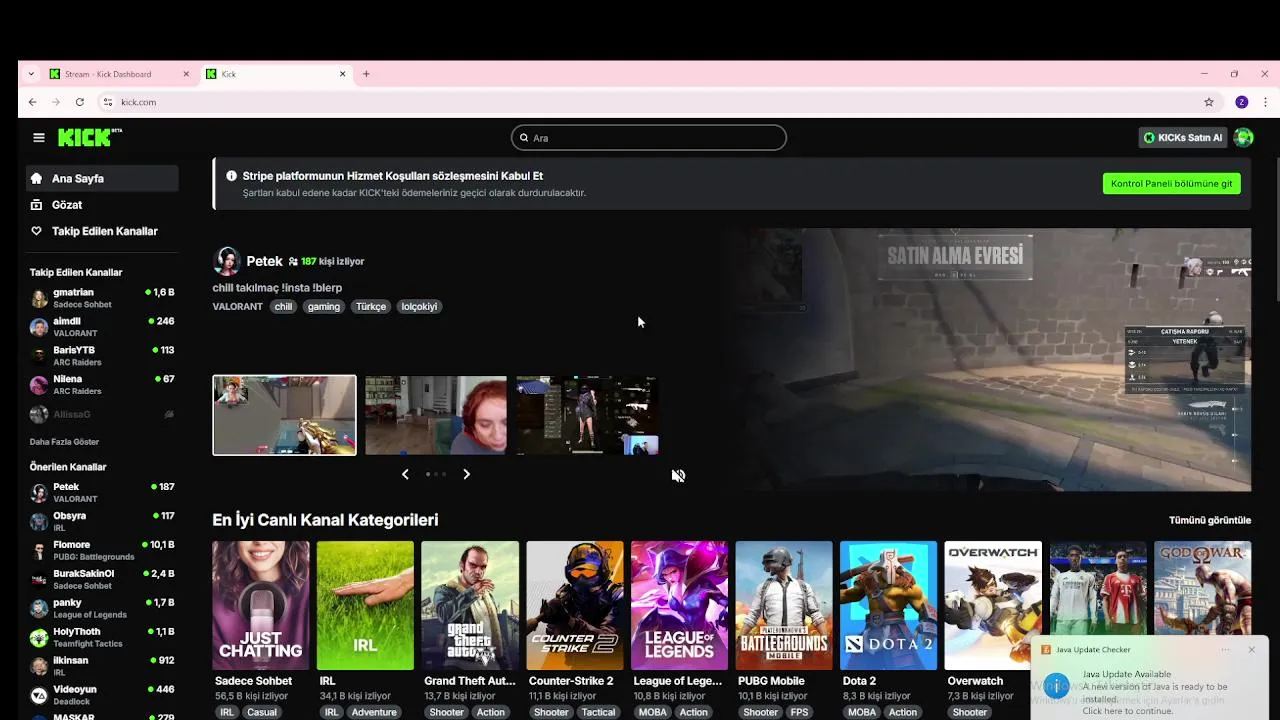This screenshot has width=1280, height=720.
Task: Click KICKs Satın Al button
Action: coord(1183,138)
